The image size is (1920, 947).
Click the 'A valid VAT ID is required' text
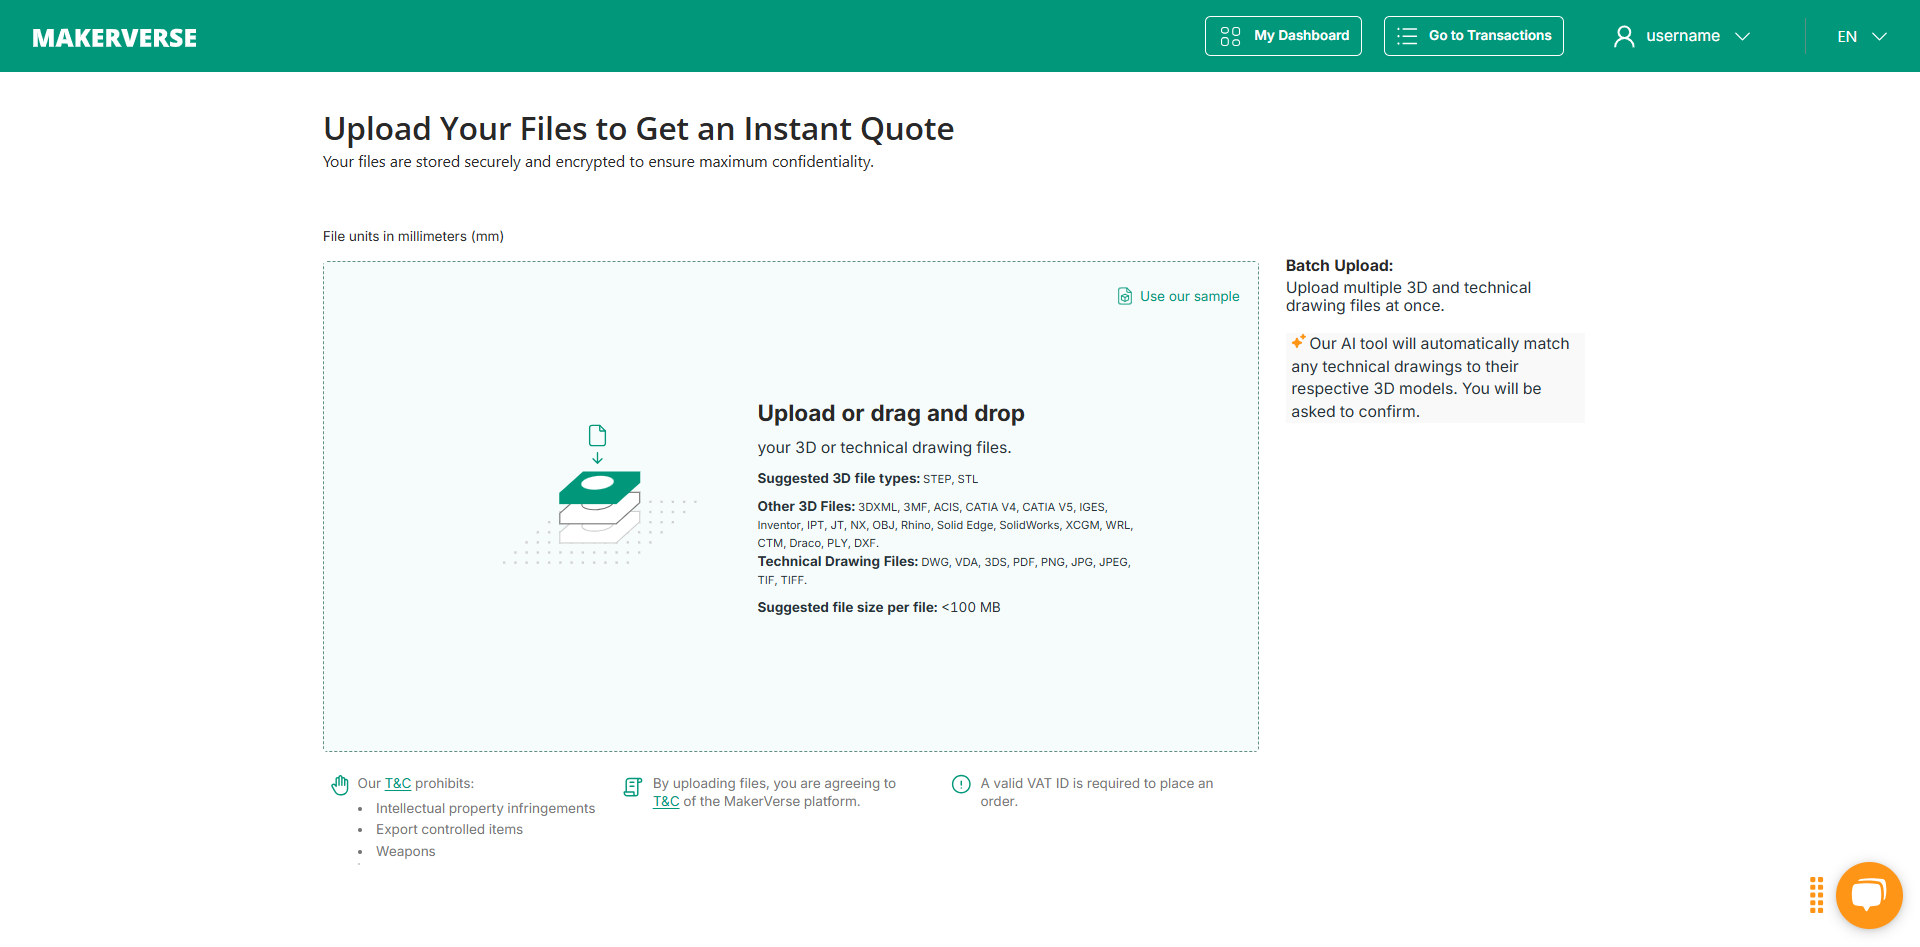click(x=1096, y=793)
